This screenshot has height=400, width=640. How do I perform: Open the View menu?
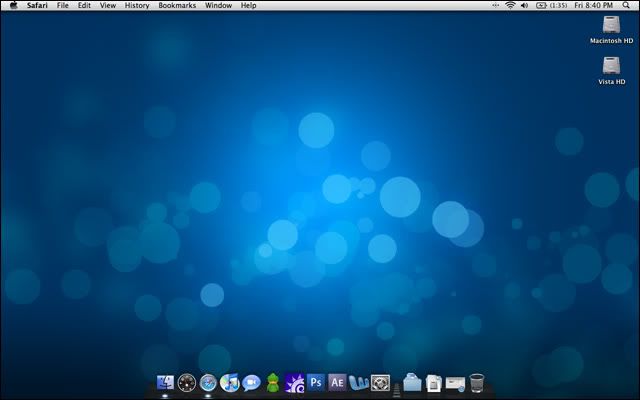[x=108, y=5]
